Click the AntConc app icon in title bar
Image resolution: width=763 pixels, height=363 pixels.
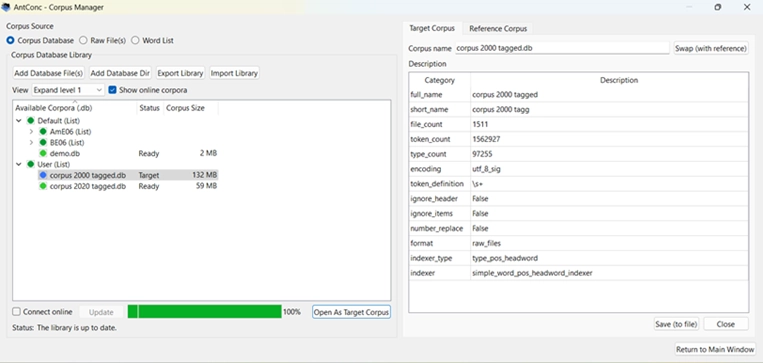coord(6,7)
